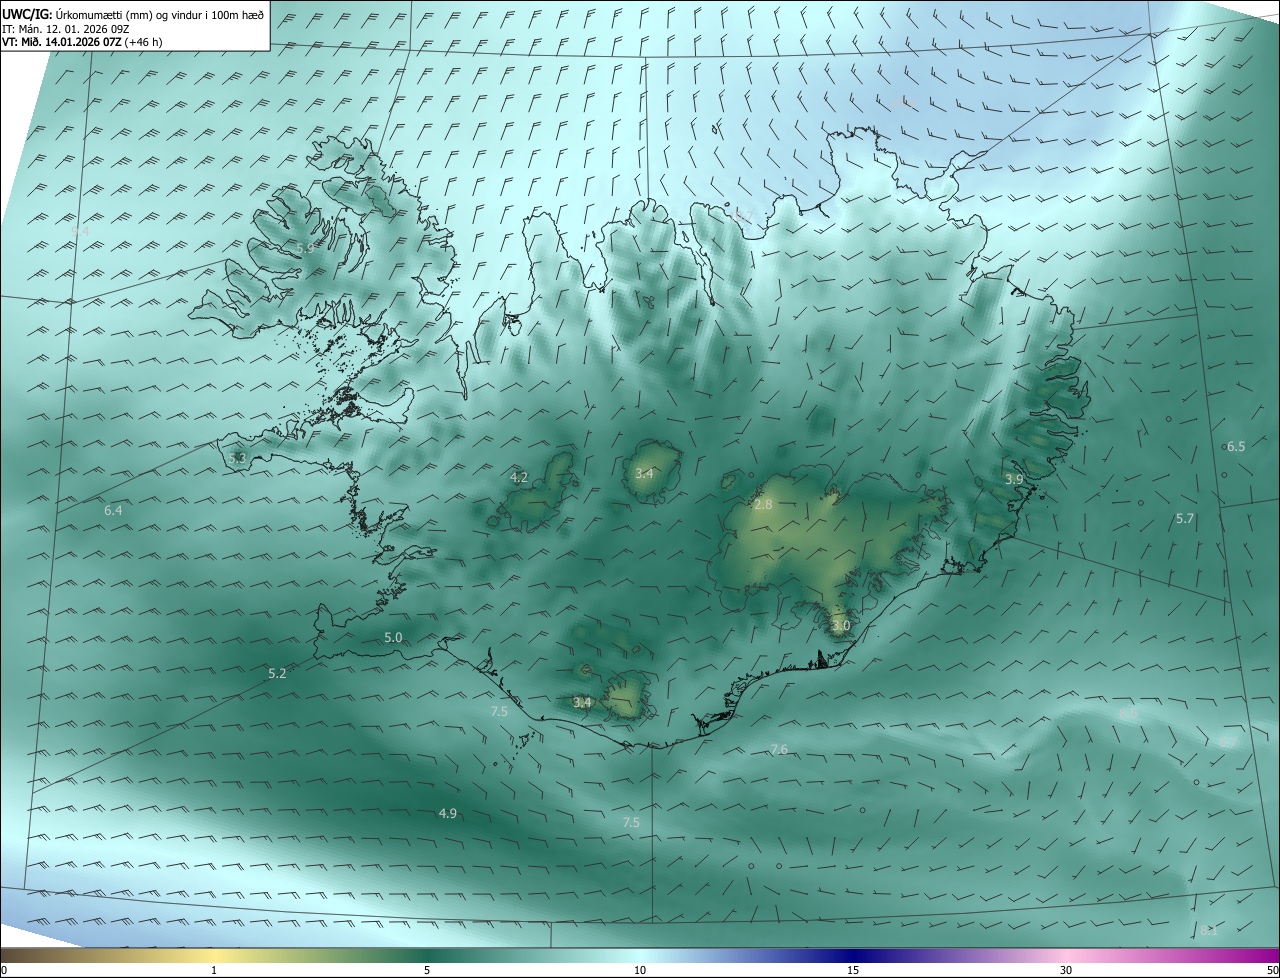1280x978 pixels.
Task: Select the 3.0 value label
Action: tap(841, 626)
